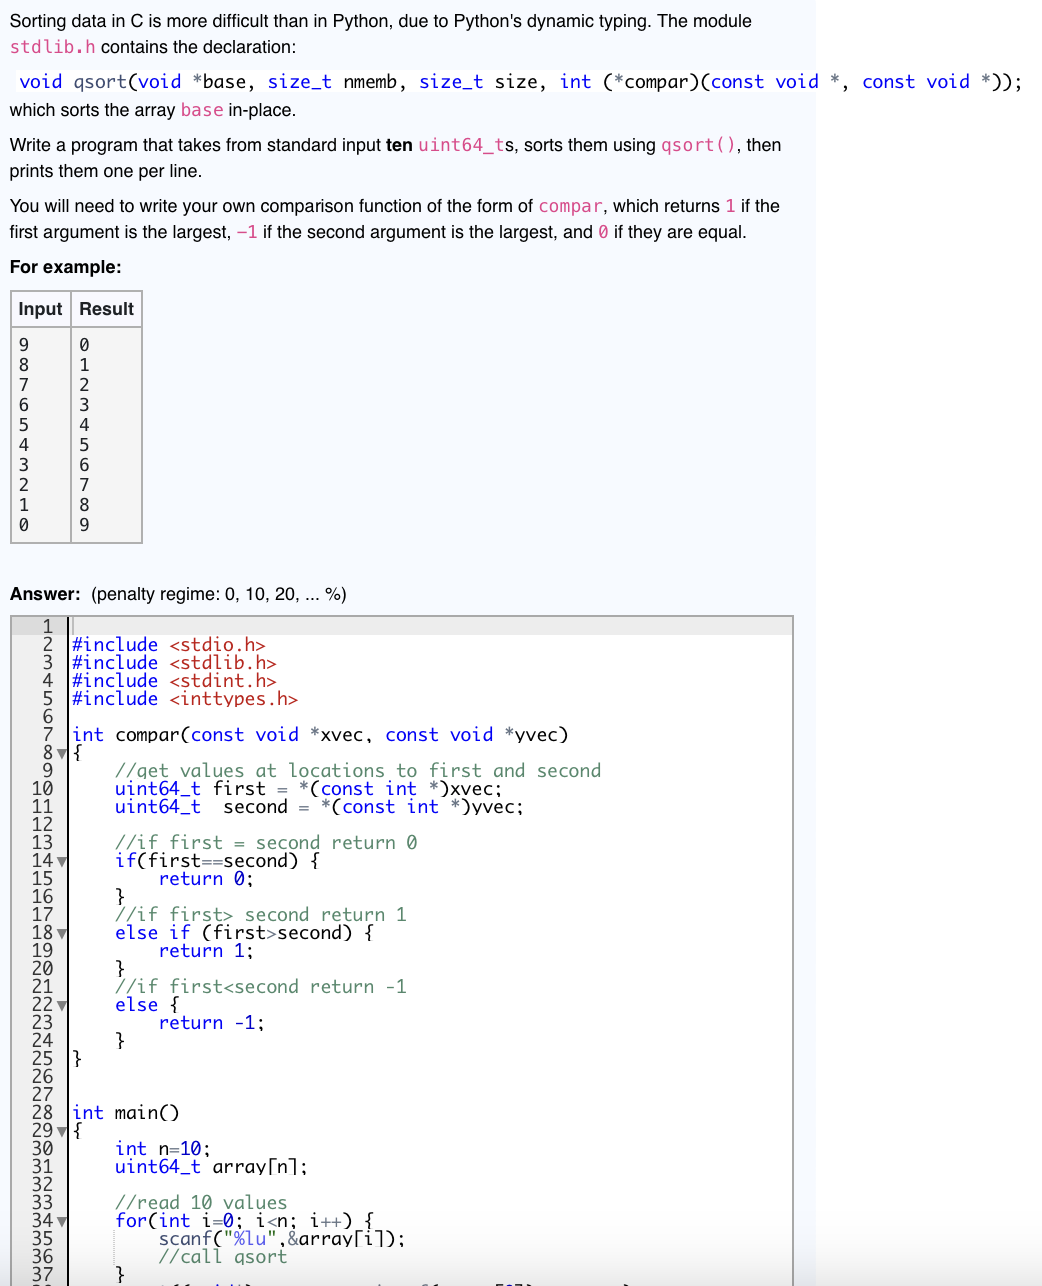Click the 'uint64_t first' declaration line
The width and height of the screenshot is (1042, 1286).
[x=308, y=789]
